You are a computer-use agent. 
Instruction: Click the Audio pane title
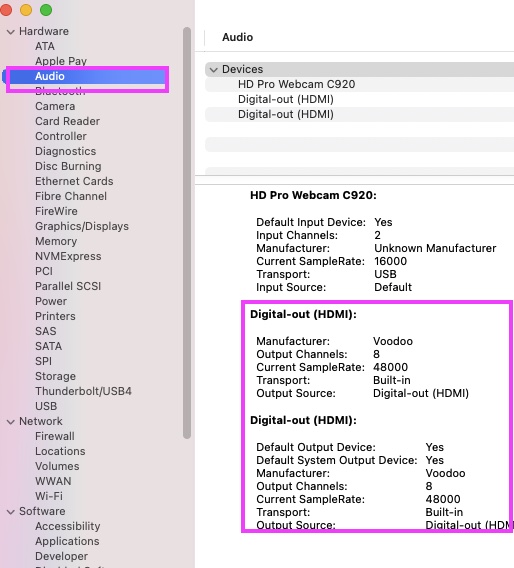pyautogui.click(x=238, y=37)
